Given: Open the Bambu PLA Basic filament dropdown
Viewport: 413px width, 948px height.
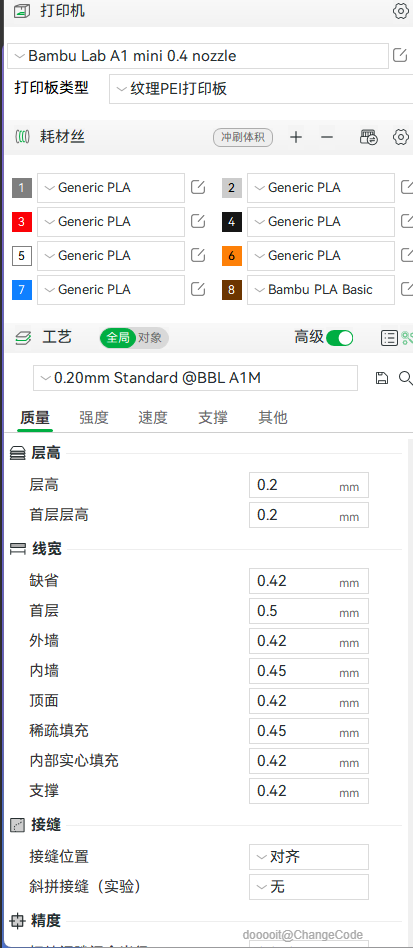Looking at the screenshot, I should 321,290.
